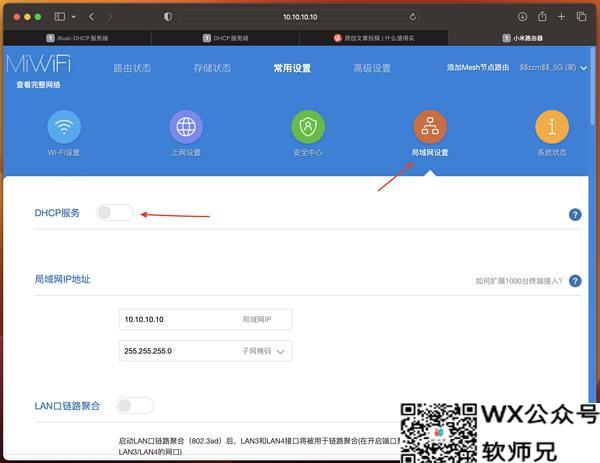The image size is (600, 463).
Task: Enable the DHCP服务 switch
Action: coord(115,213)
